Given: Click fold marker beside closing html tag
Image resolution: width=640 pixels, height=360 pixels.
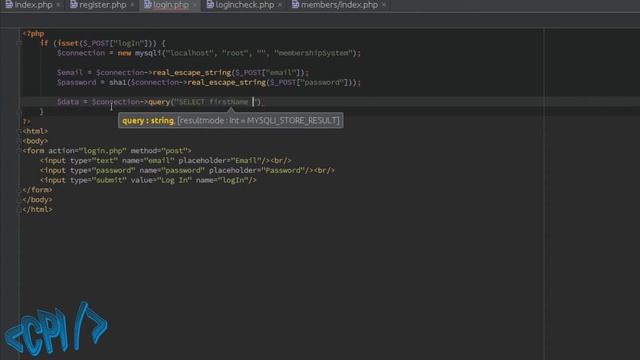Looking at the screenshot, I should pyautogui.click(x=19, y=209).
